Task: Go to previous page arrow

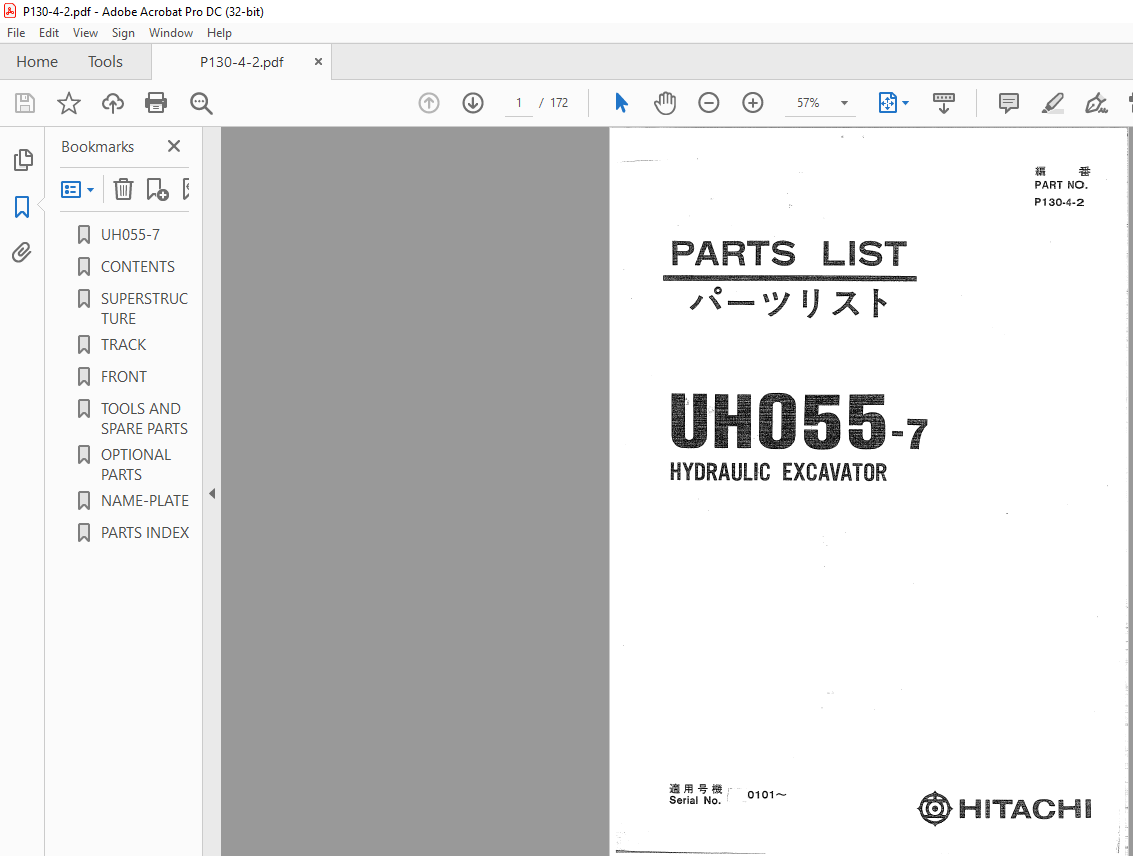Action: coord(429,103)
